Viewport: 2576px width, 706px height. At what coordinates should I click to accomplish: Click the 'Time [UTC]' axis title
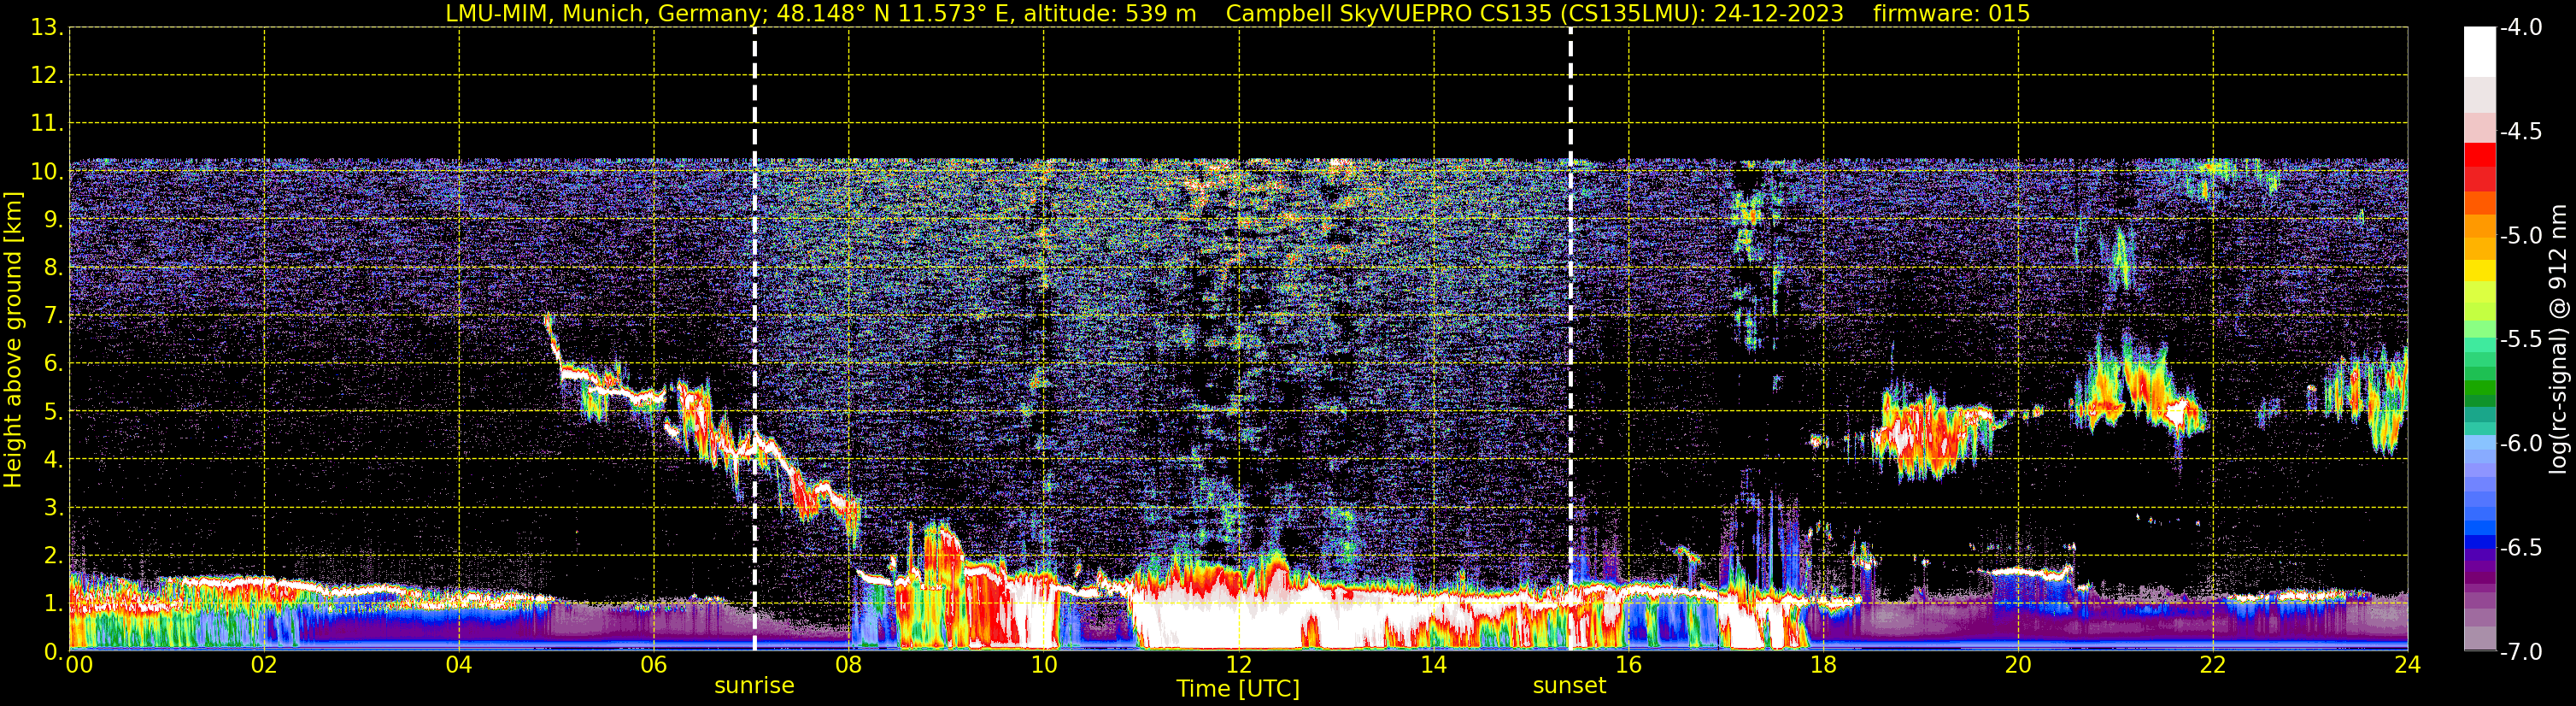tap(1238, 689)
